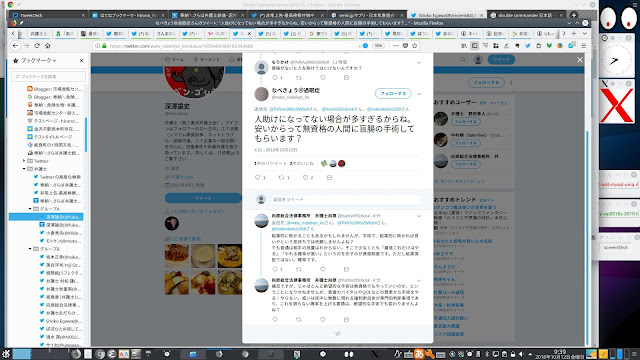Open new tab in Firefox tab strip

click(x=573, y=33)
